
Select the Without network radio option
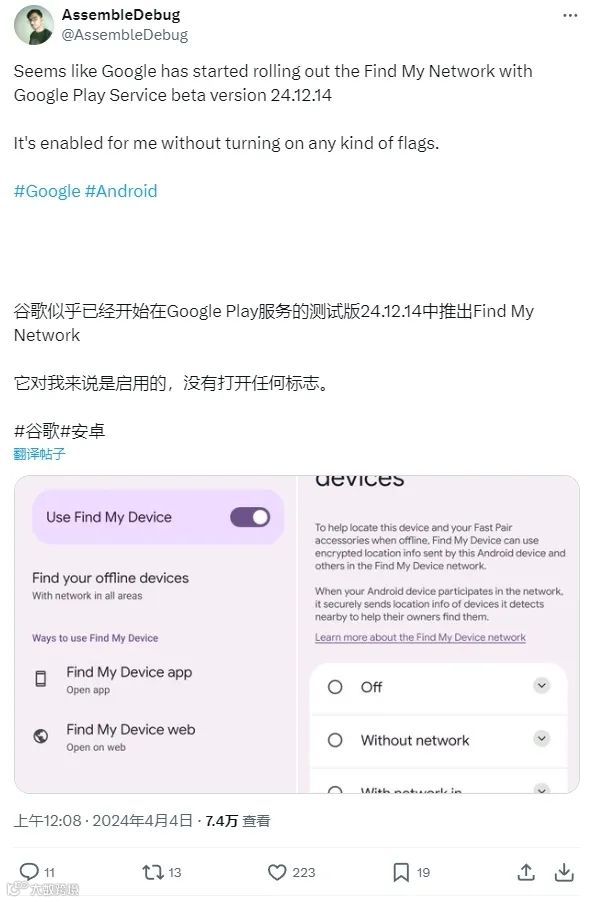pos(335,740)
